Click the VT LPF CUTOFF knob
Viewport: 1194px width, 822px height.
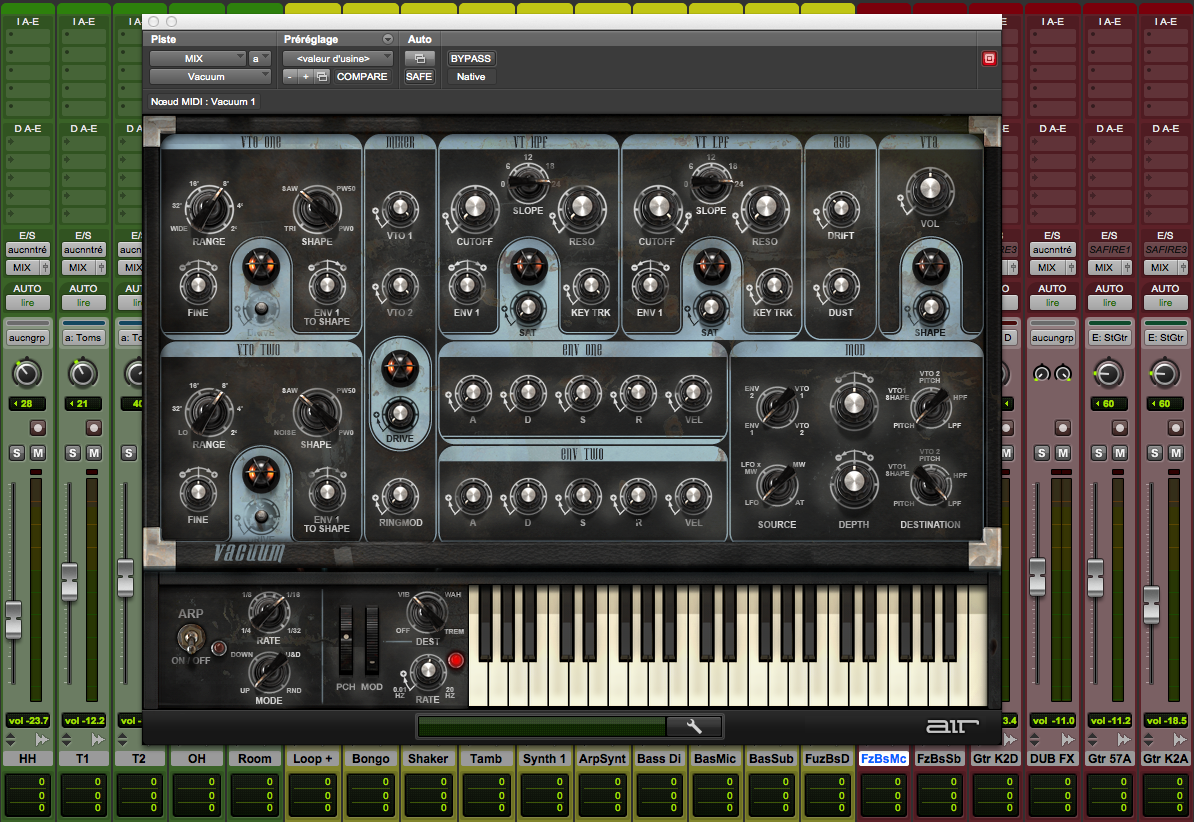657,207
